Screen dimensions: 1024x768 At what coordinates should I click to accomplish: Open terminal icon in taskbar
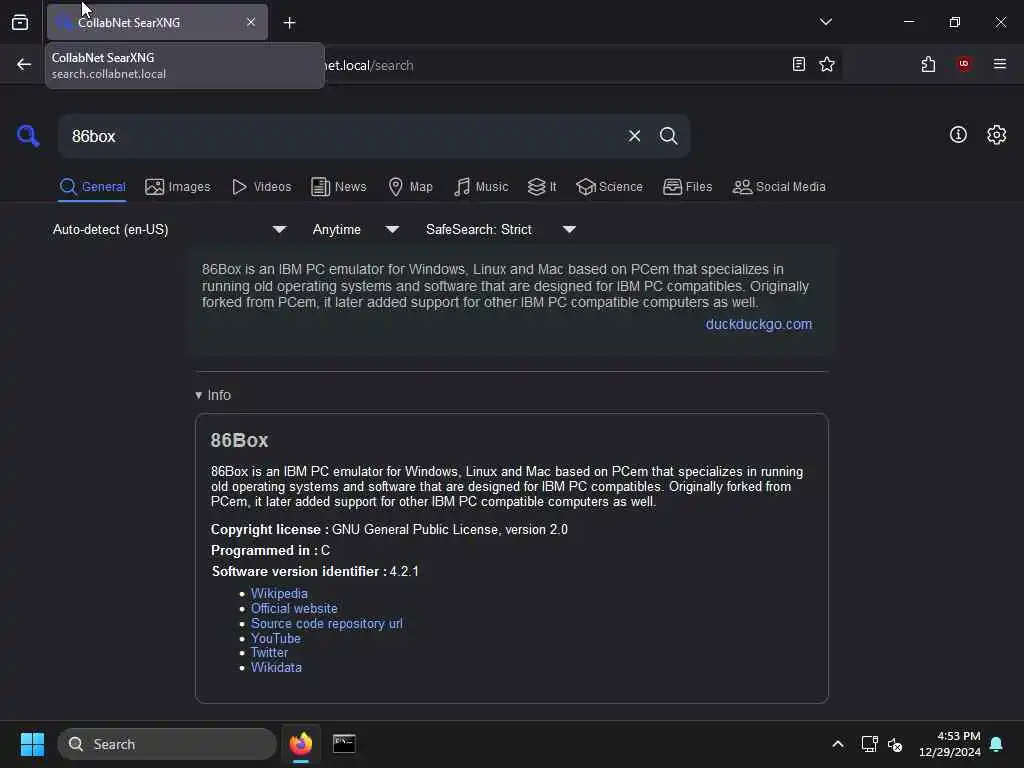pos(344,744)
